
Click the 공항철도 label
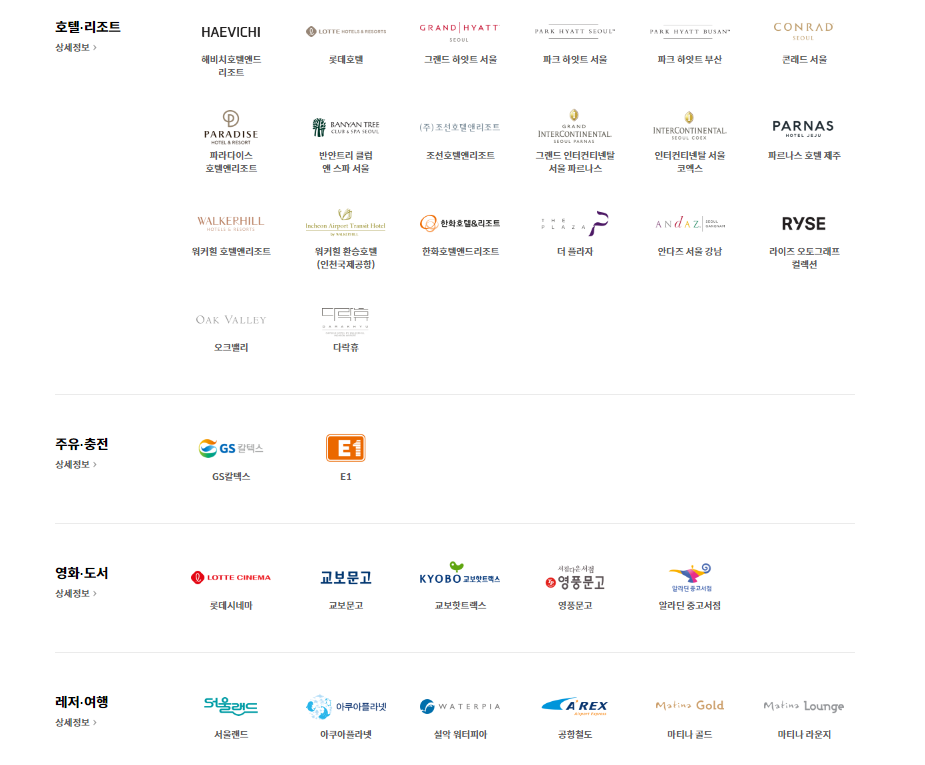pos(575,735)
